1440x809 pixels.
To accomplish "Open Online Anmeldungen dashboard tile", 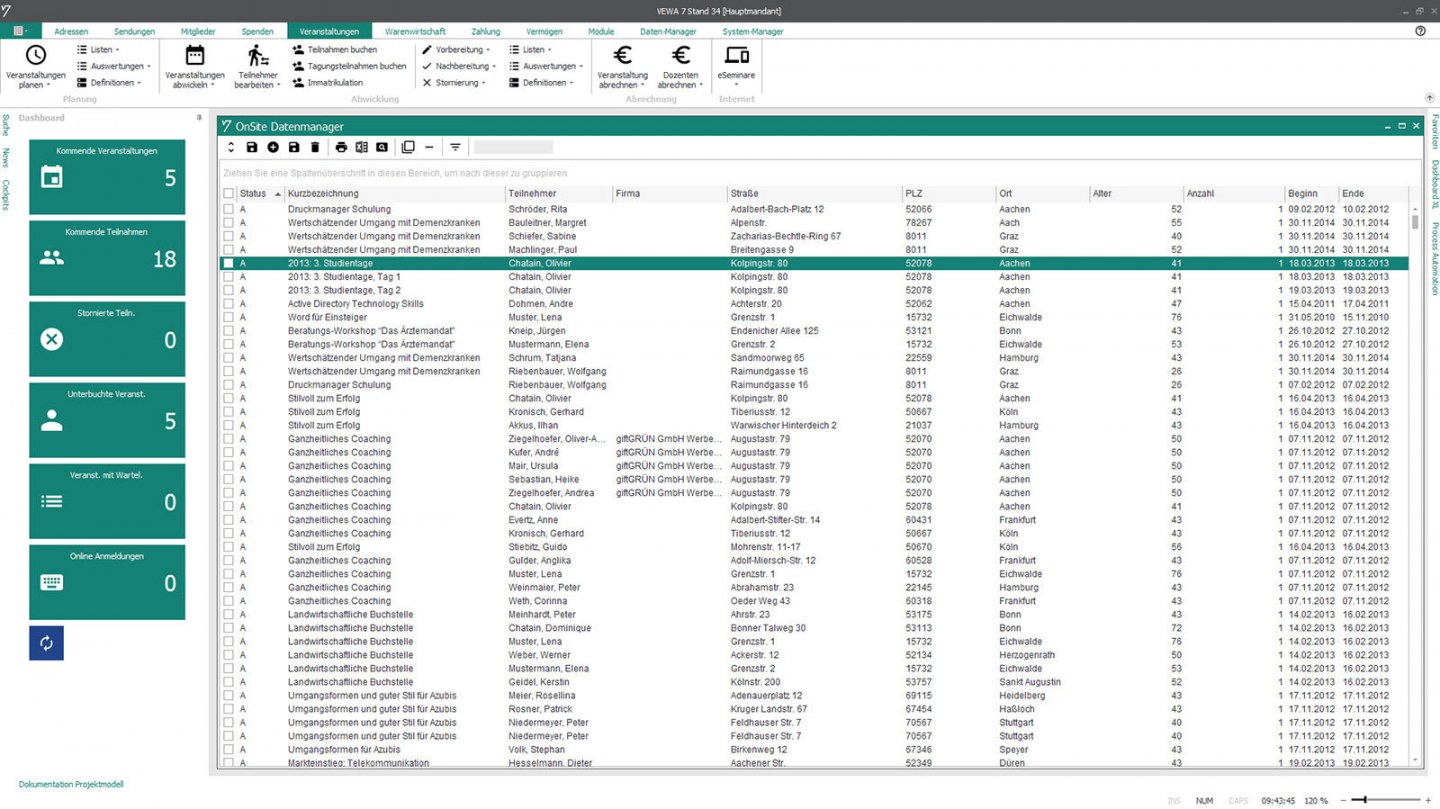I will (x=107, y=582).
